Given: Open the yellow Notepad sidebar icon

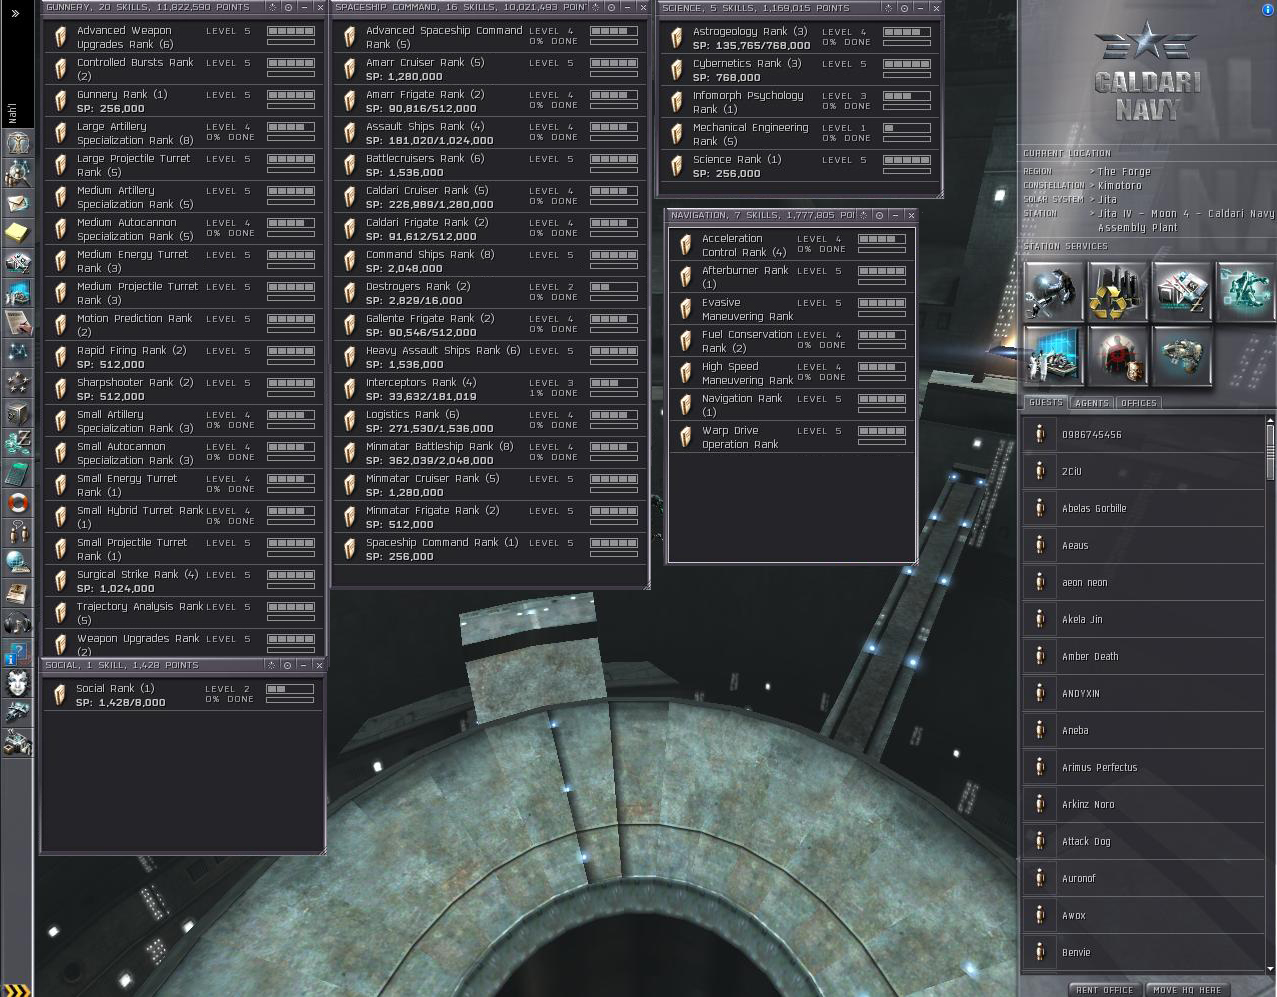Looking at the screenshot, I should [17, 232].
